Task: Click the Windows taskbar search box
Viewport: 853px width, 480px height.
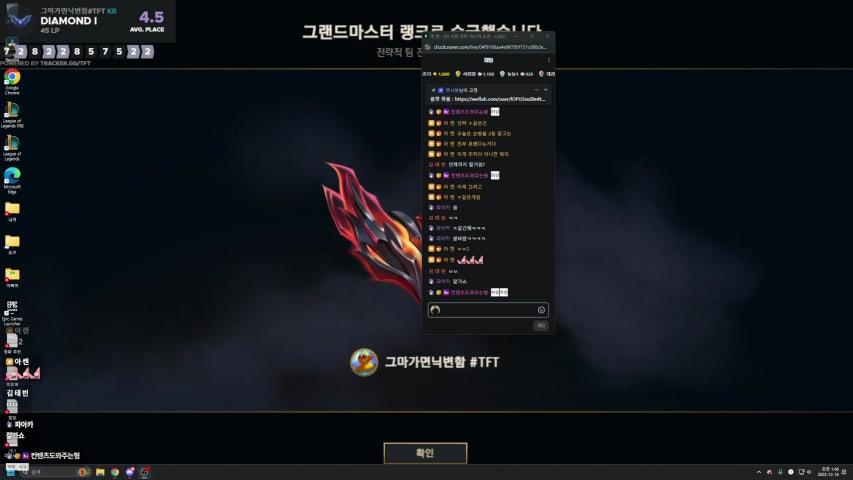Action: (x=49, y=472)
